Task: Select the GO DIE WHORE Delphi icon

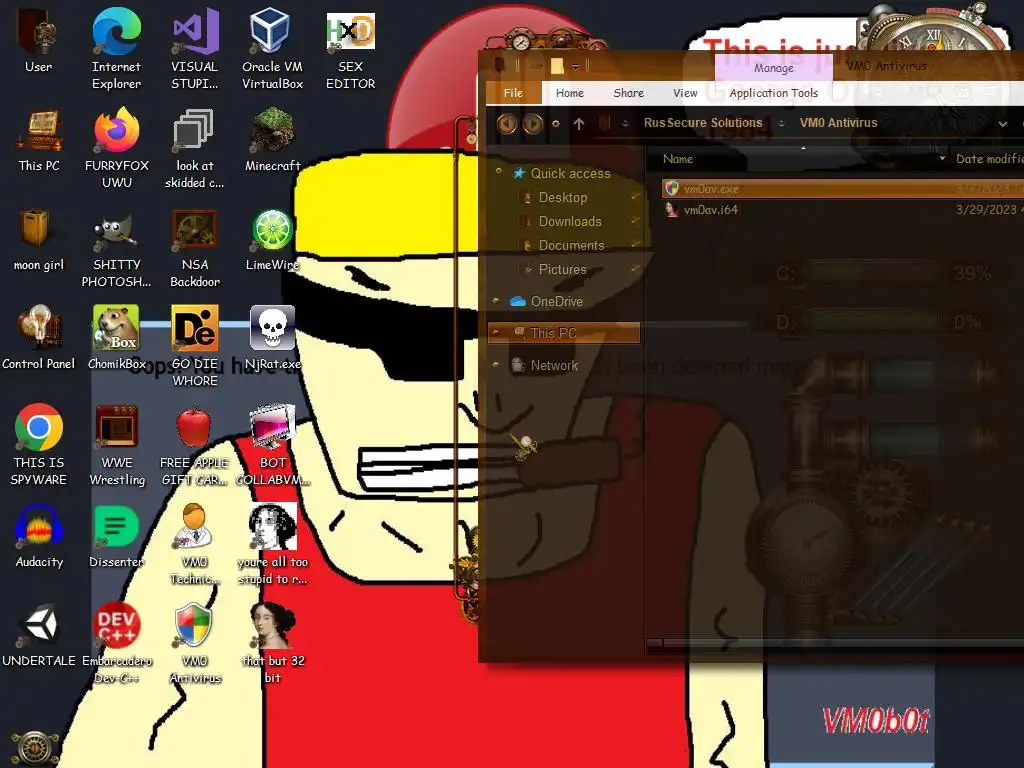Action: [x=195, y=346]
